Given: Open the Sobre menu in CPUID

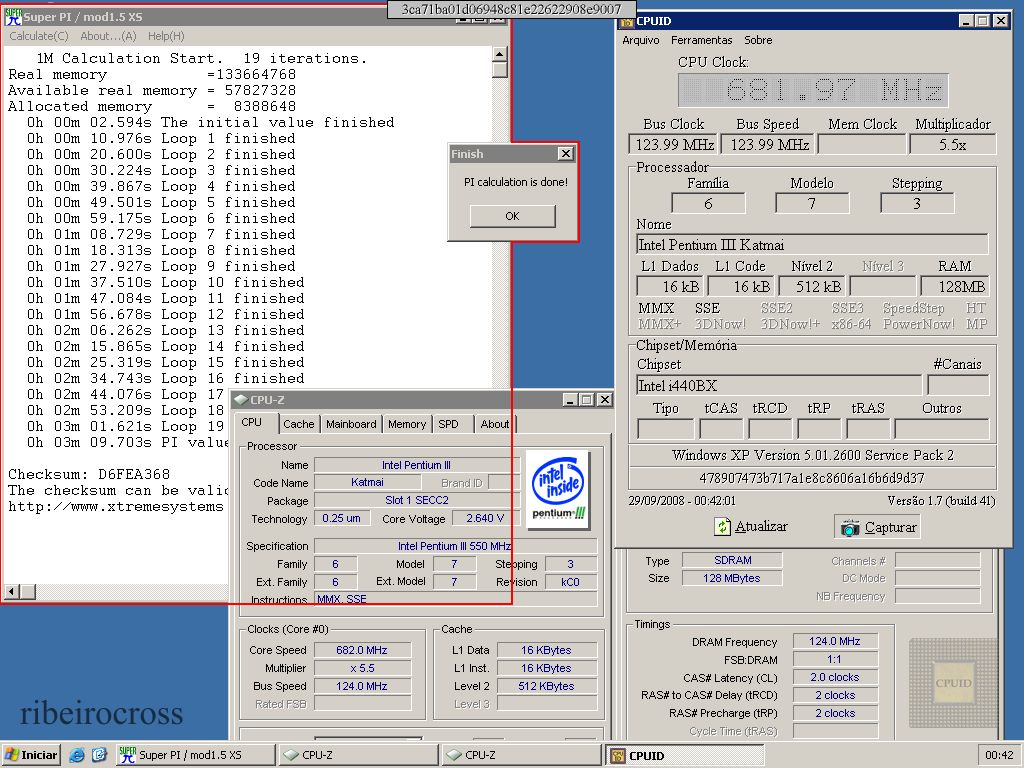Looking at the screenshot, I should coord(758,40).
